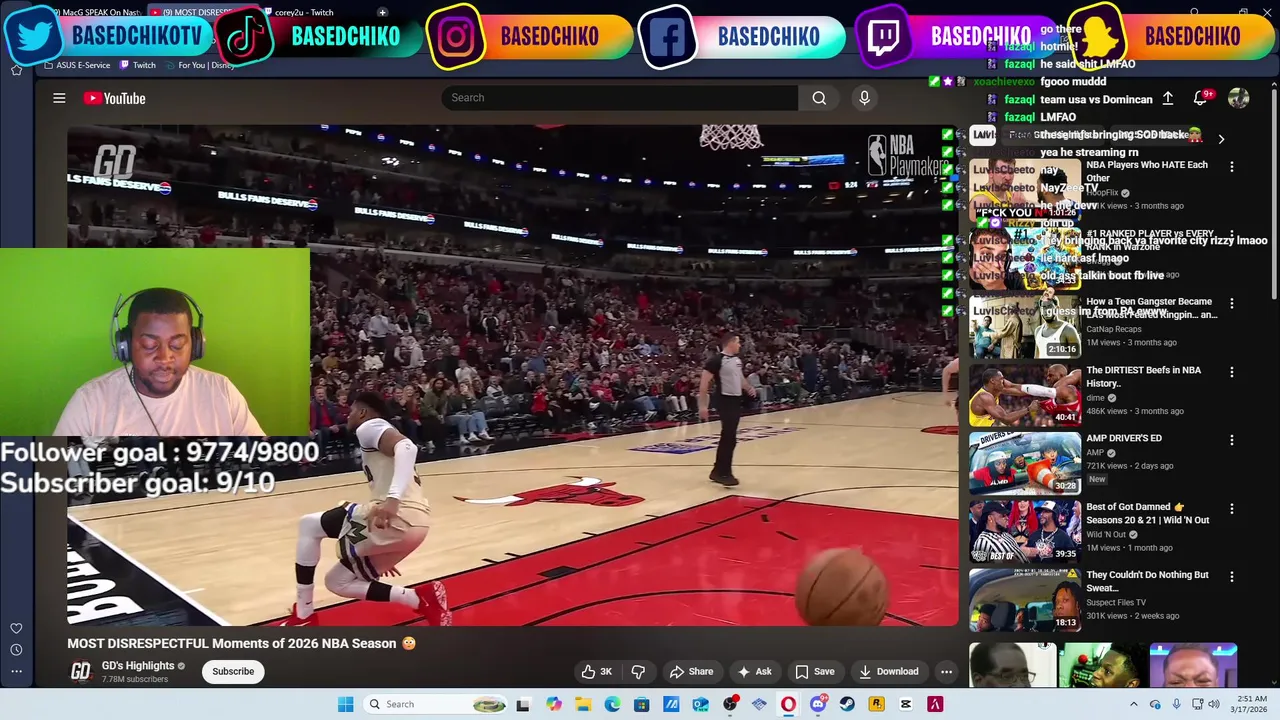Viewport: 1280px width, 720px height.
Task: Open options for Best of Got Damned video
Action: pos(1232,509)
